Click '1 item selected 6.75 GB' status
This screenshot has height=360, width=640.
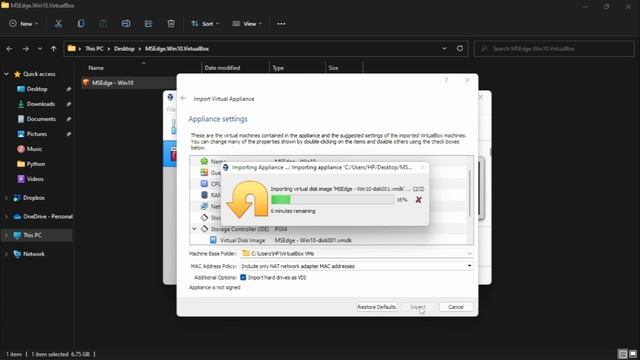coord(60,354)
